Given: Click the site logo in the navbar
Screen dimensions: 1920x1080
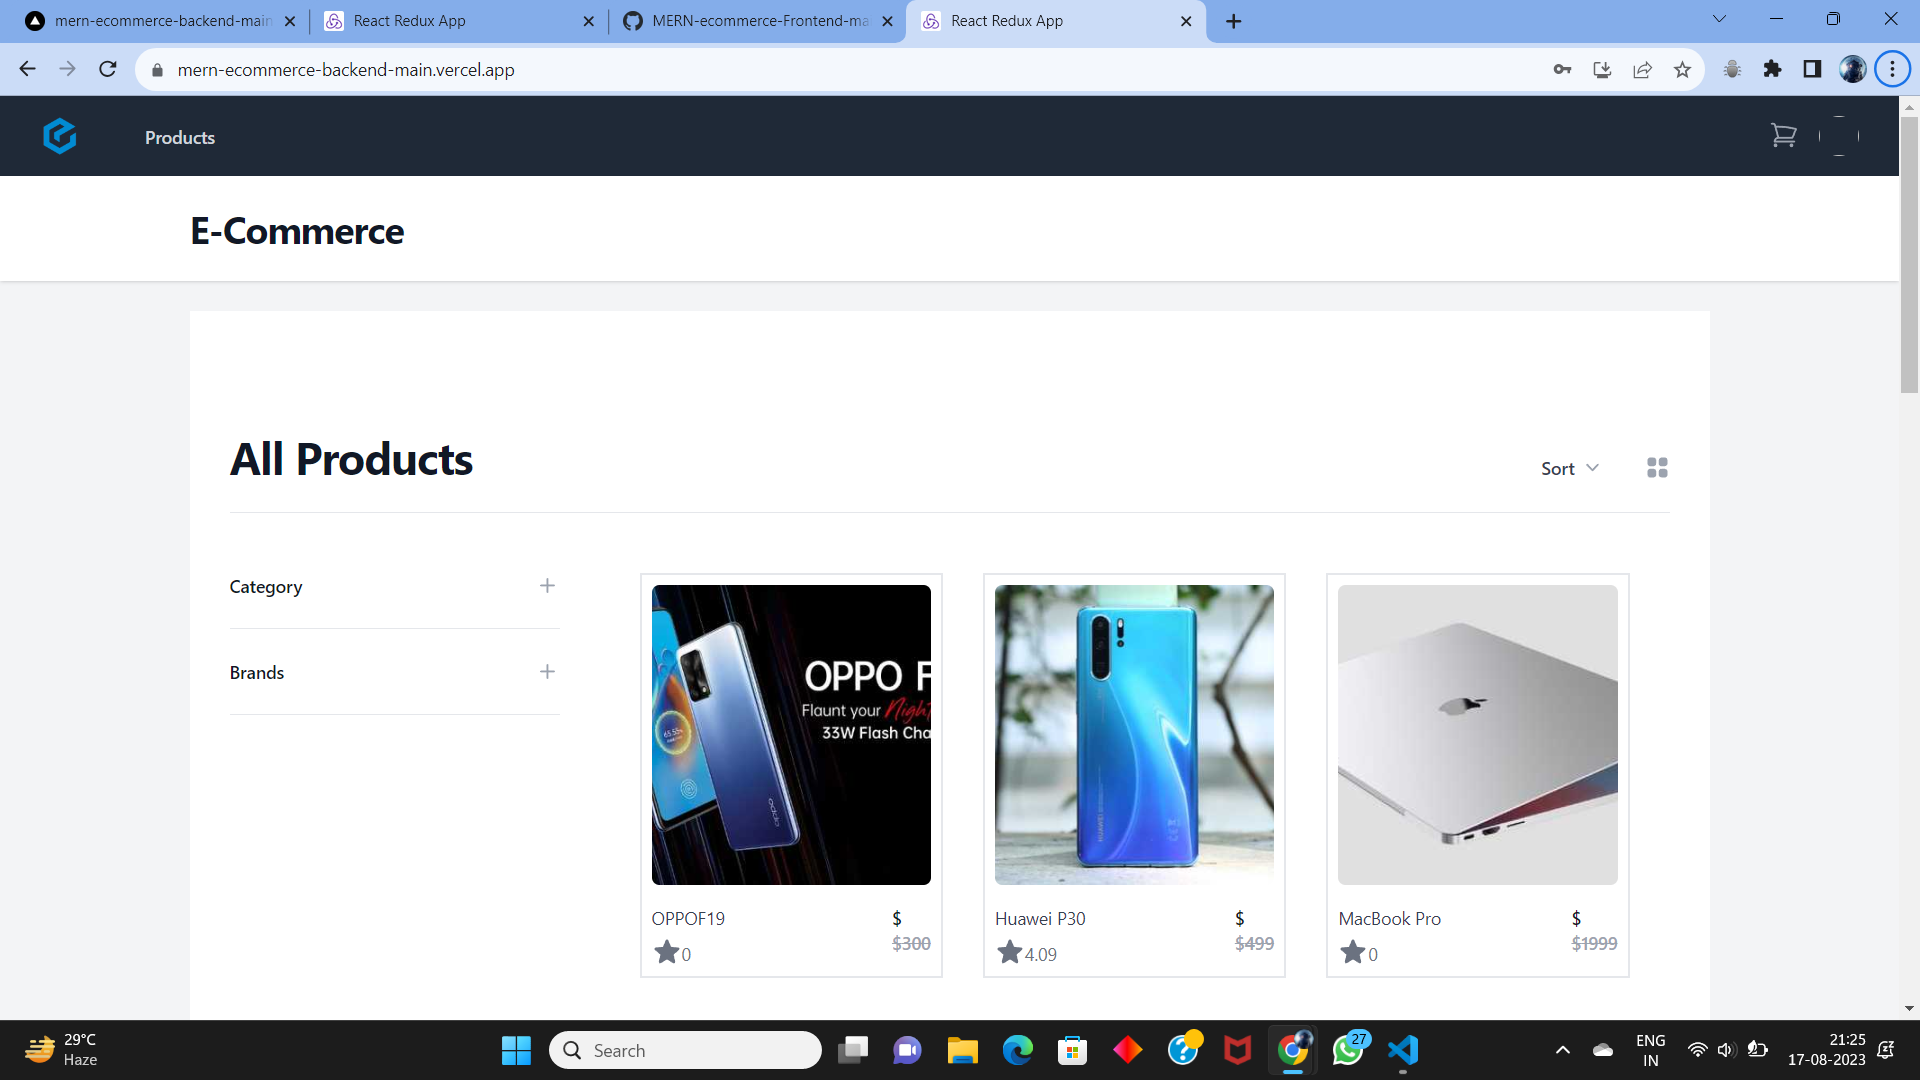Looking at the screenshot, I should click(60, 136).
